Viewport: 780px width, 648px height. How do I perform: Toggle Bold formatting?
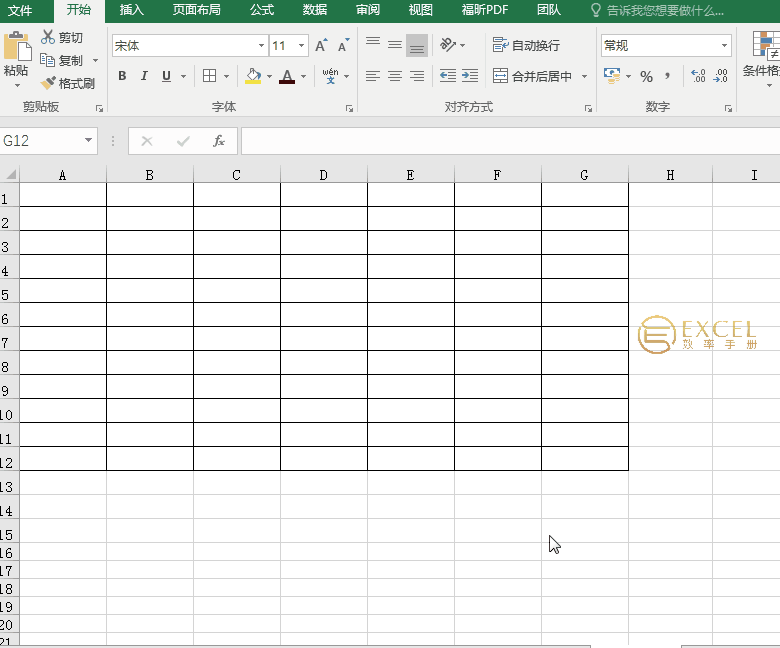click(x=122, y=76)
